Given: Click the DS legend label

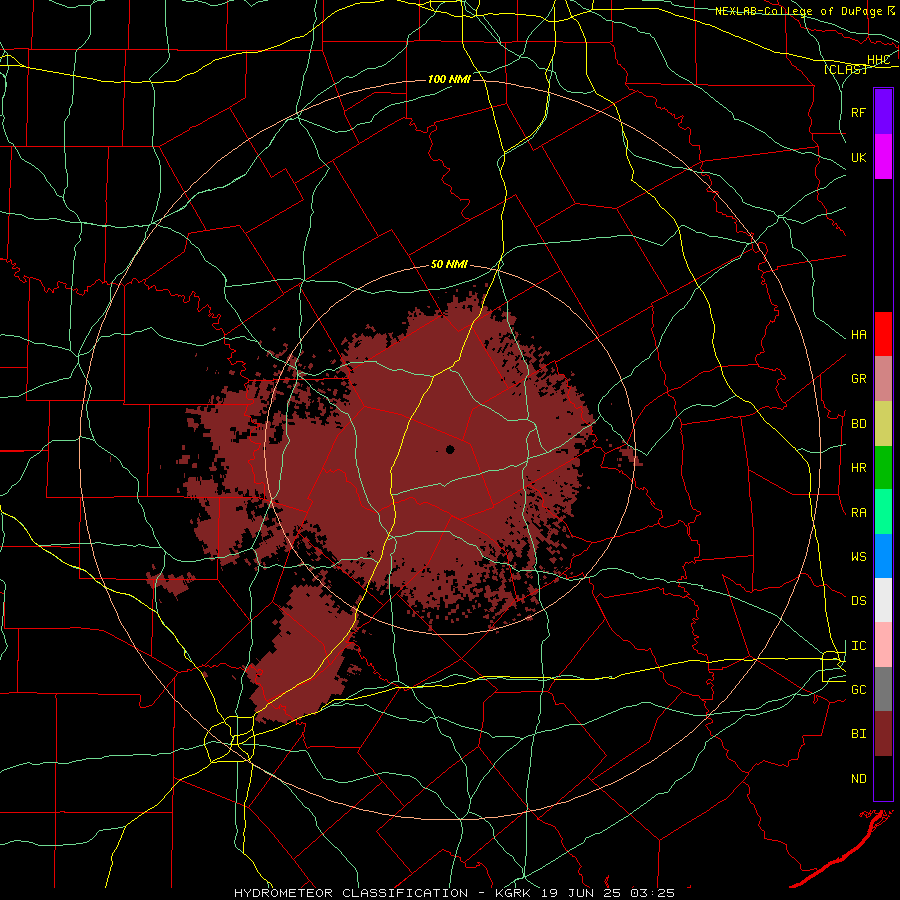Looking at the screenshot, I should pyautogui.click(x=859, y=601).
